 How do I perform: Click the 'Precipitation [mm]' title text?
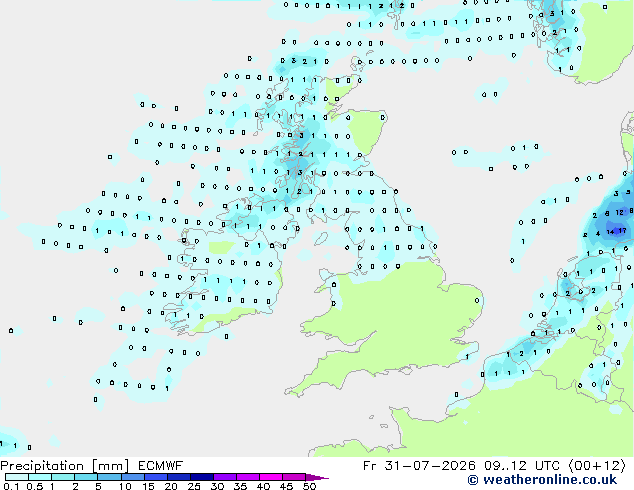point(64,466)
